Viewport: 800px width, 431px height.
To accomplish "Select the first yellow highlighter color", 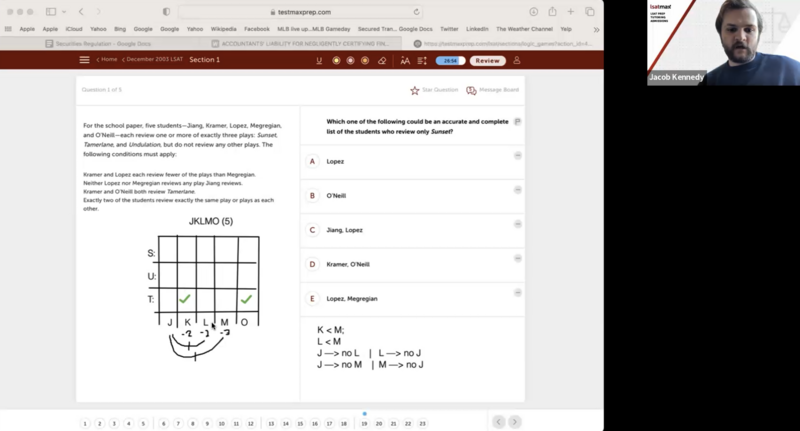I will (336, 61).
